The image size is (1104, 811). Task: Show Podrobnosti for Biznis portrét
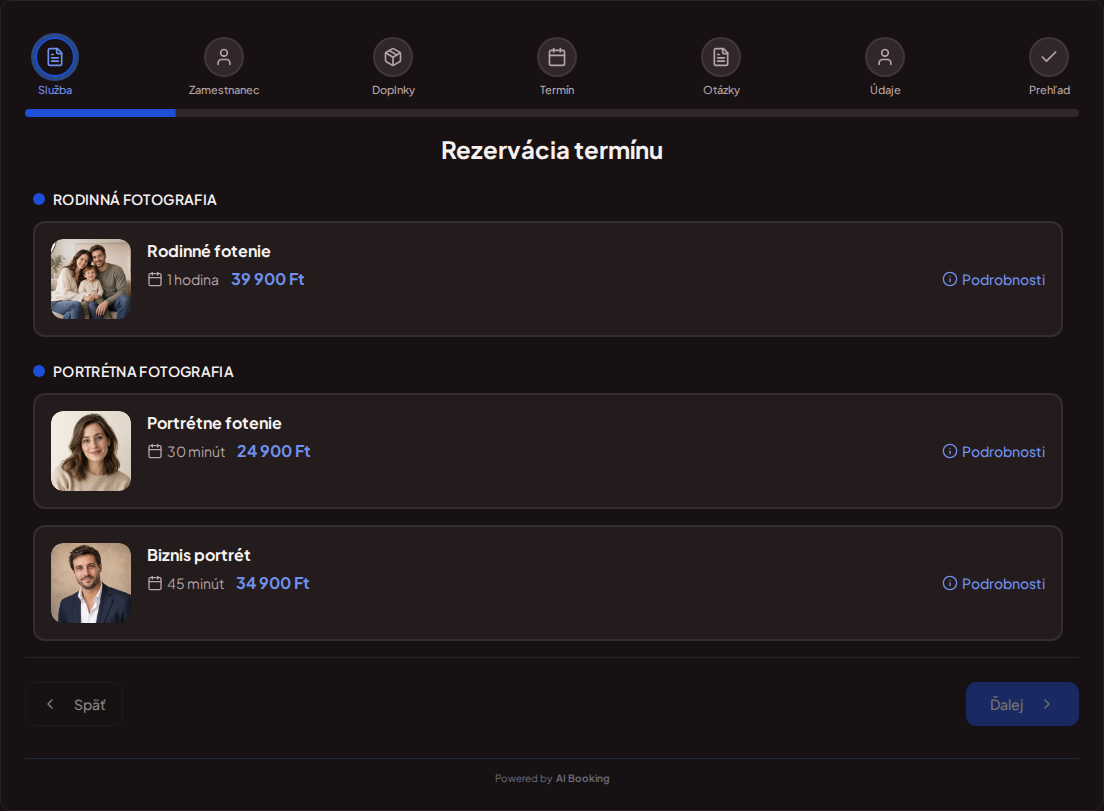tap(993, 584)
